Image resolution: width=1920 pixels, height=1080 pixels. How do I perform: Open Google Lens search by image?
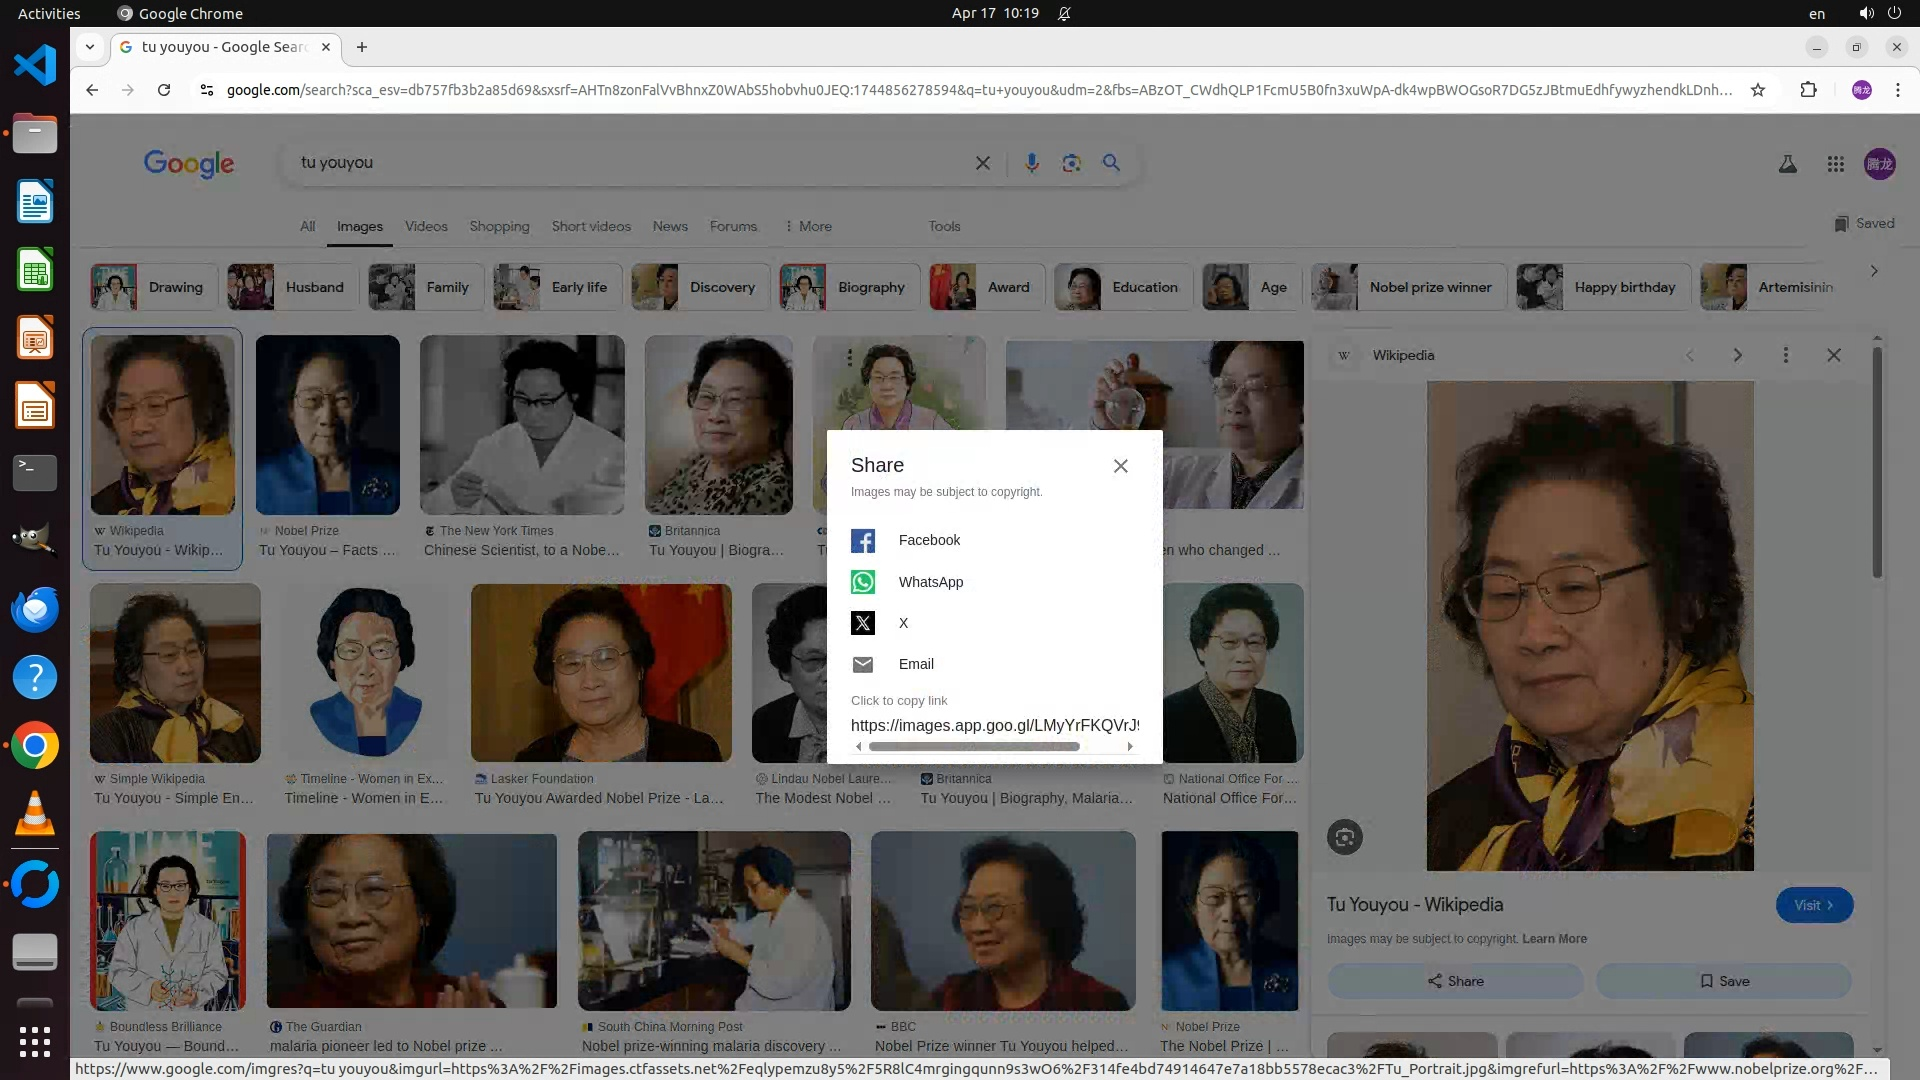click(x=1071, y=163)
